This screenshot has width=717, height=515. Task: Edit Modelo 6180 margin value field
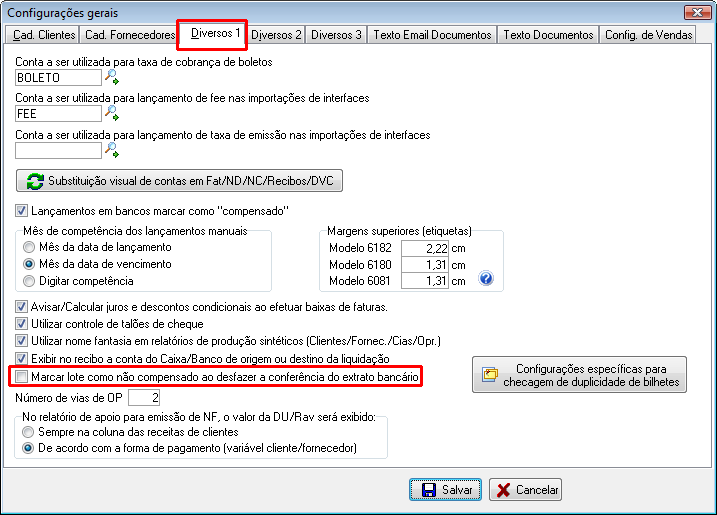point(425,265)
